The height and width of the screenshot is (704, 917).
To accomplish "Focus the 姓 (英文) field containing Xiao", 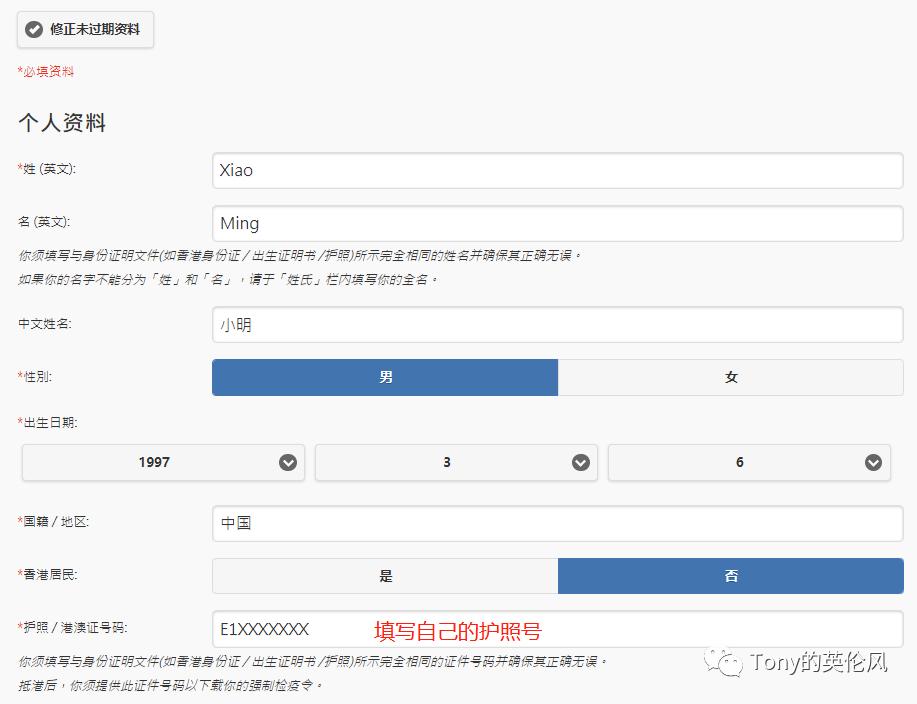I will (x=557, y=171).
